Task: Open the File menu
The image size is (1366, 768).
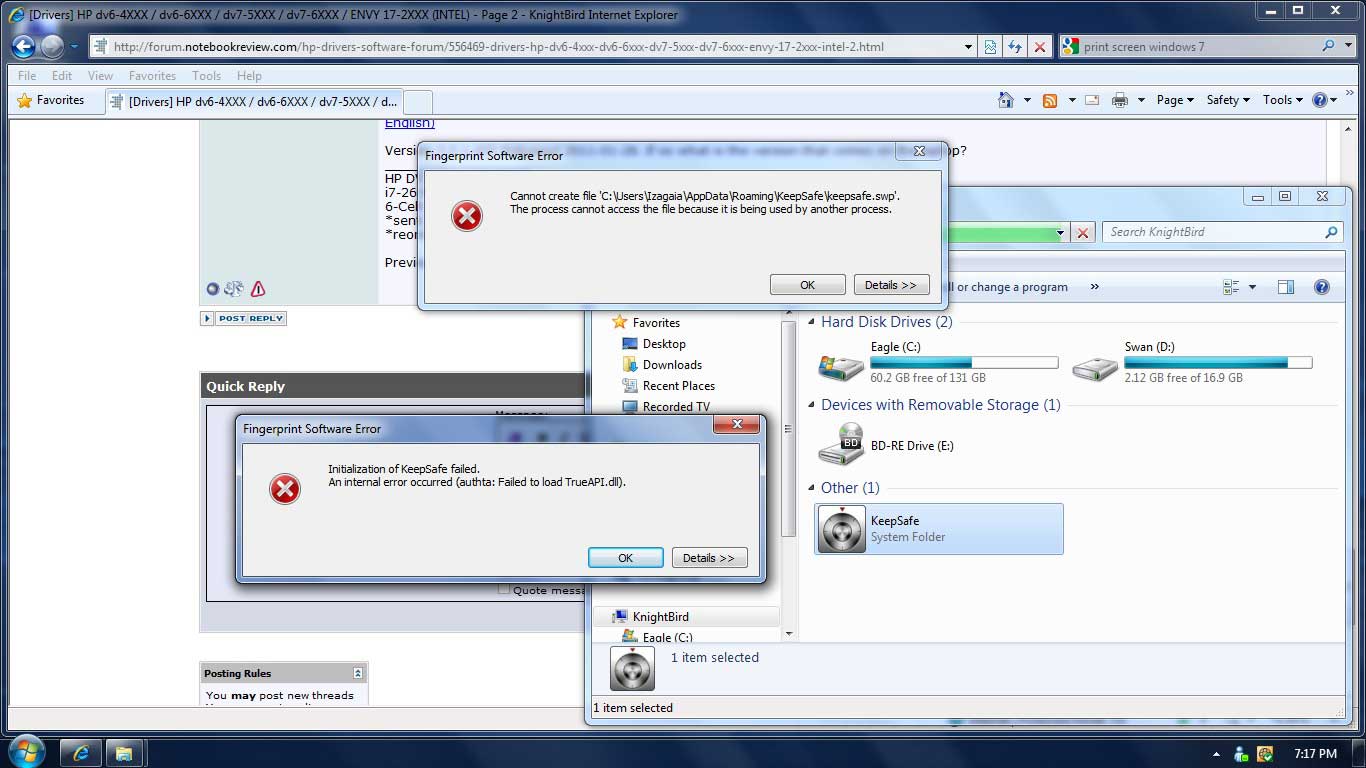Action: (27, 75)
